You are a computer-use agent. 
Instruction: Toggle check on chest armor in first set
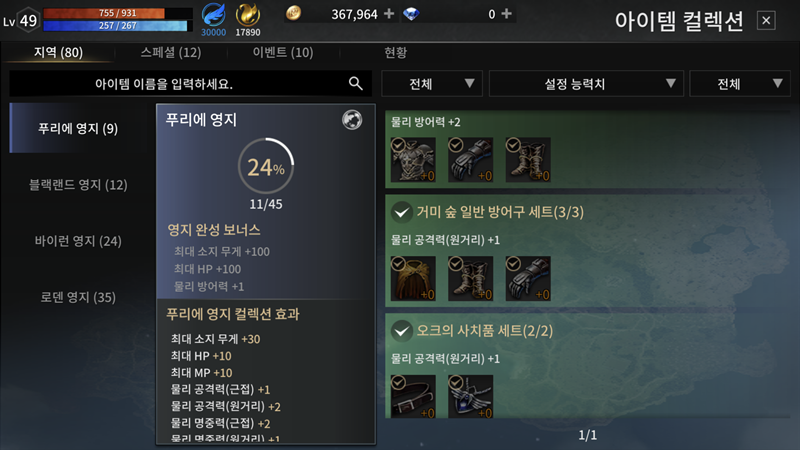click(398, 145)
